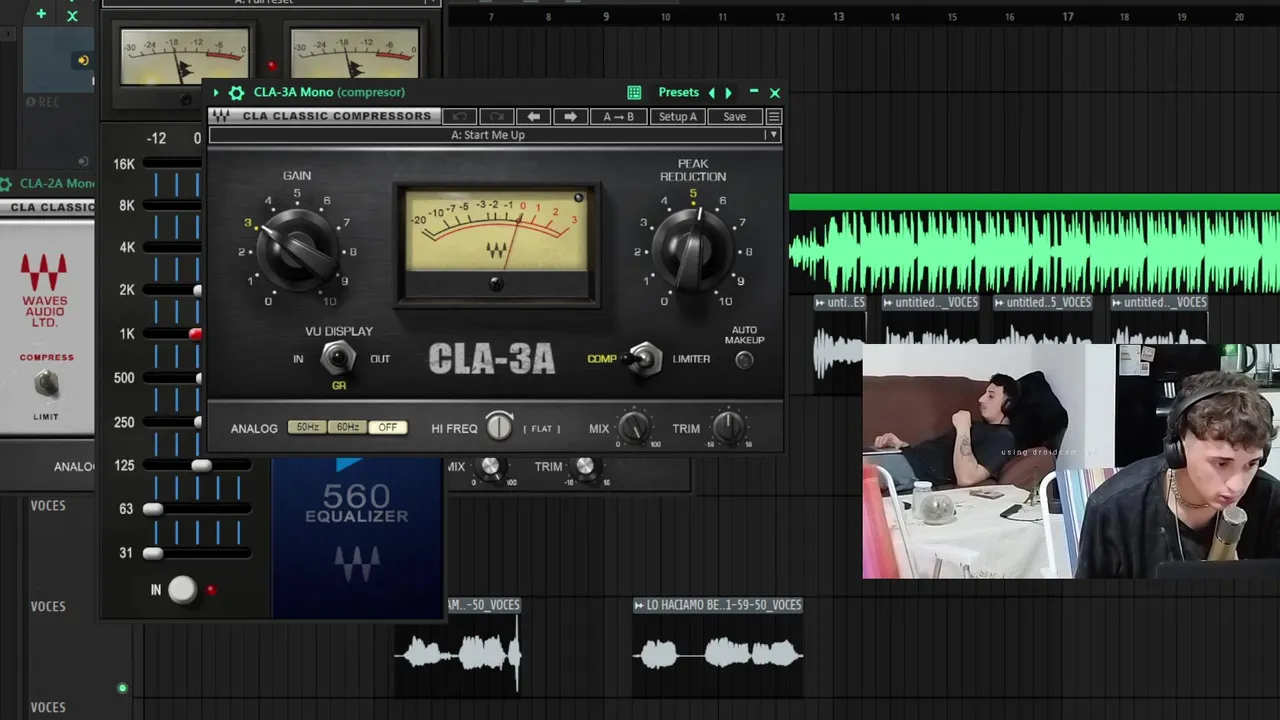
Task: Load the next preset with the right arrow button
Action: pos(570,117)
